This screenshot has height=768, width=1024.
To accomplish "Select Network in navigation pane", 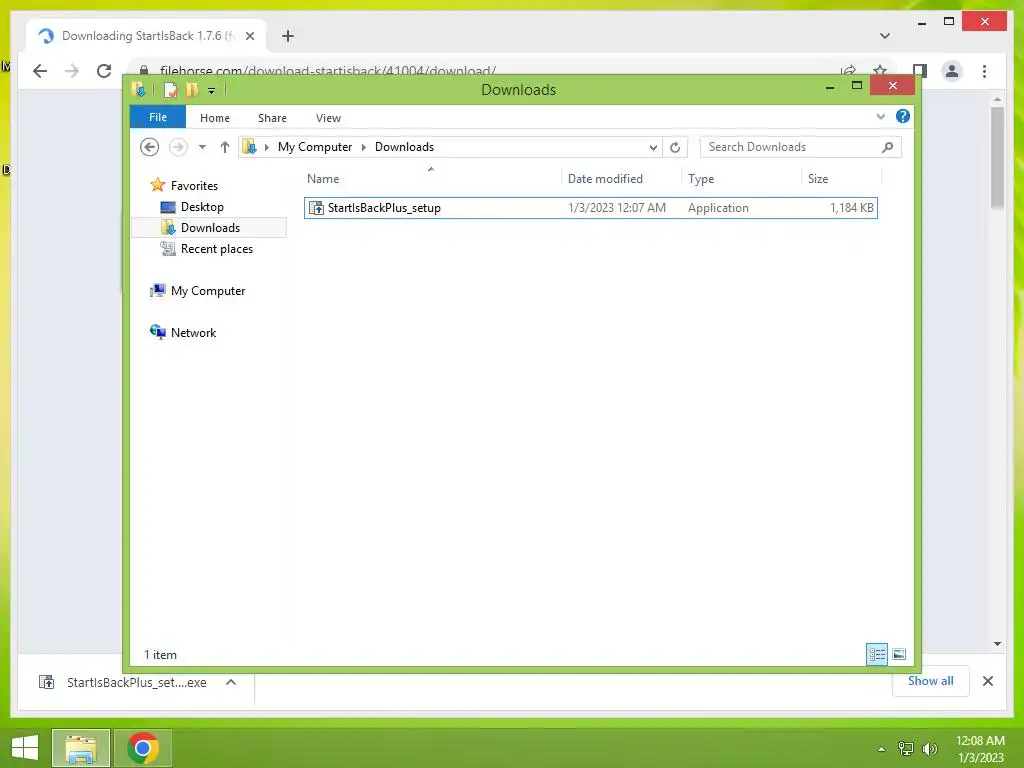I will (193, 332).
